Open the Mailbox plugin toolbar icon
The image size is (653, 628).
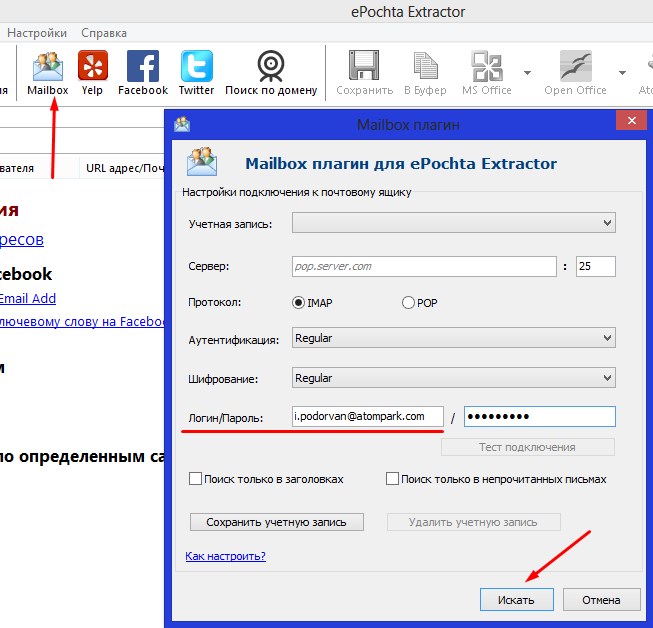click(48, 67)
